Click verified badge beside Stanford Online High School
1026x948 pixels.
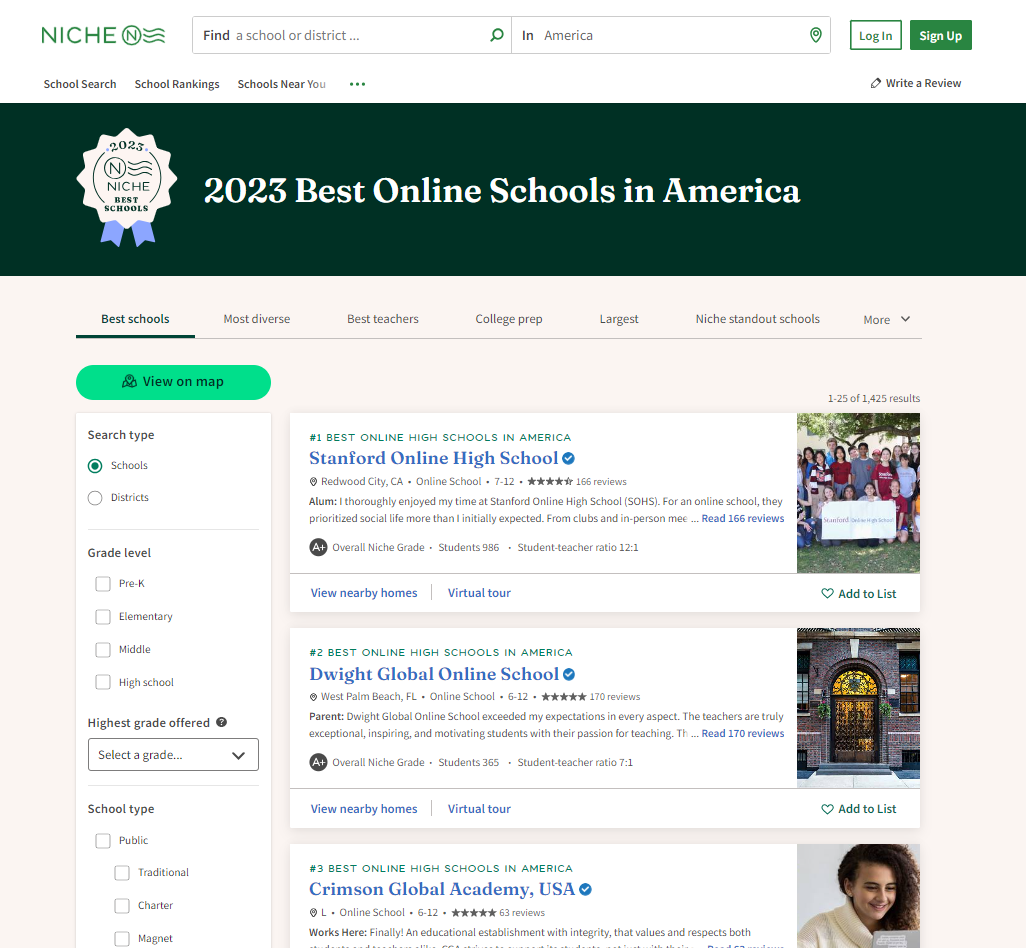569,459
